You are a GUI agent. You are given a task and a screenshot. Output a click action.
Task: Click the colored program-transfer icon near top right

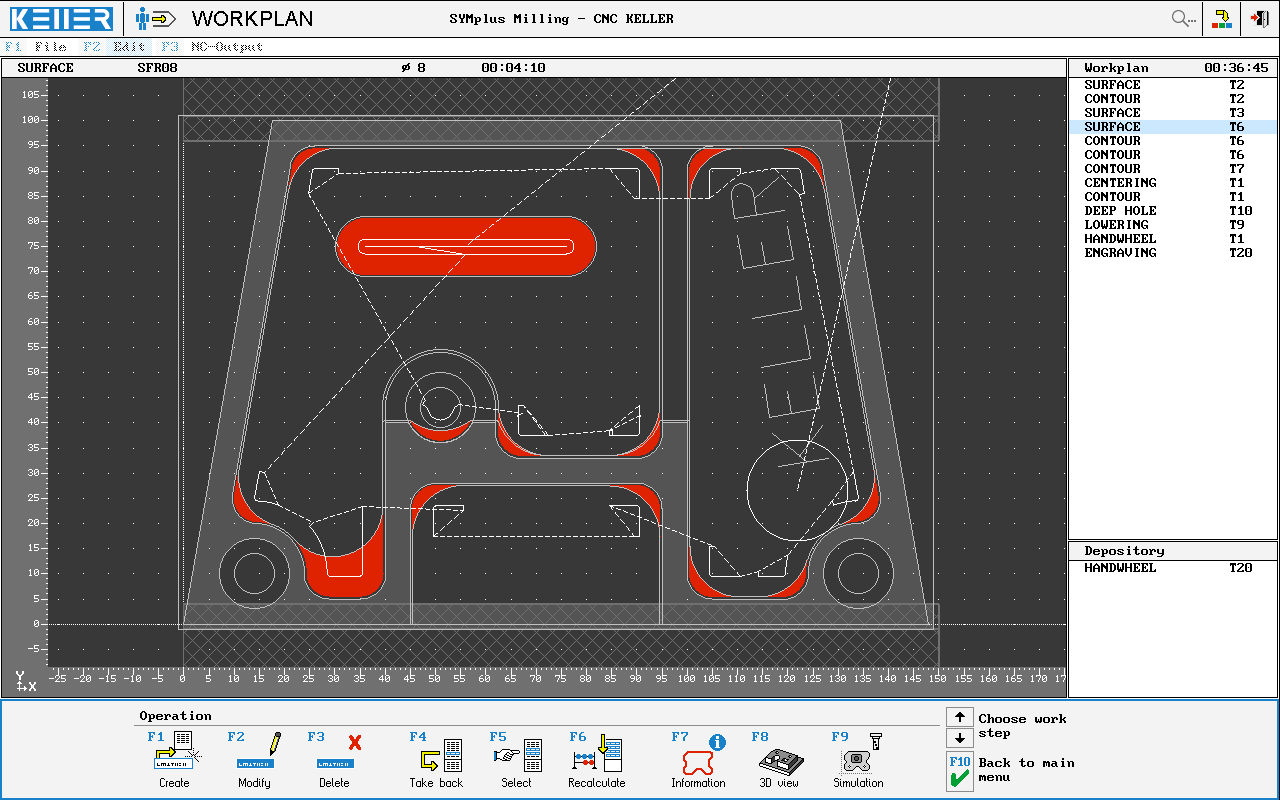[x=1221, y=18]
